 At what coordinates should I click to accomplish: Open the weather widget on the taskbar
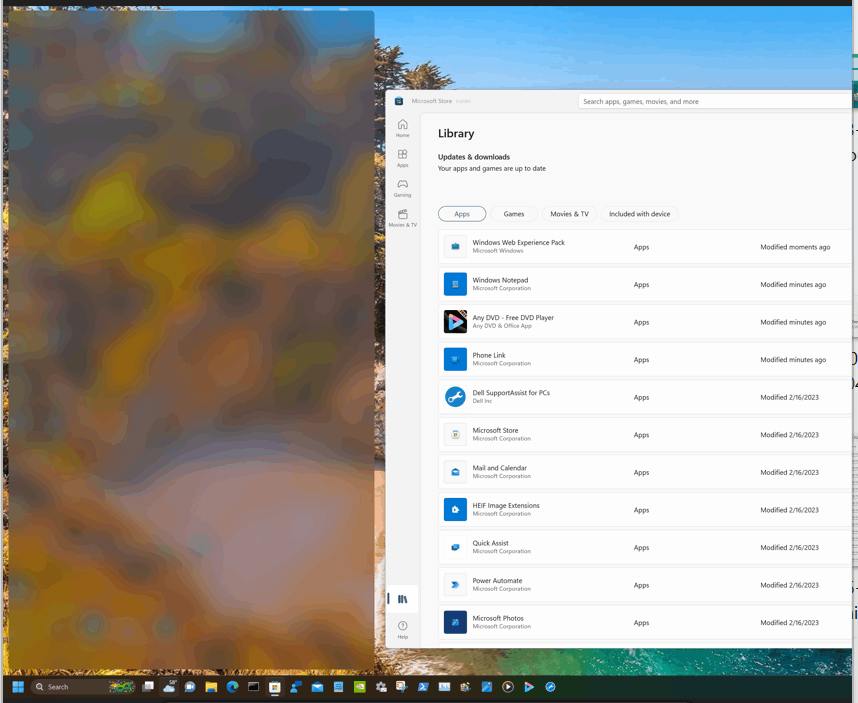point(169,687)
